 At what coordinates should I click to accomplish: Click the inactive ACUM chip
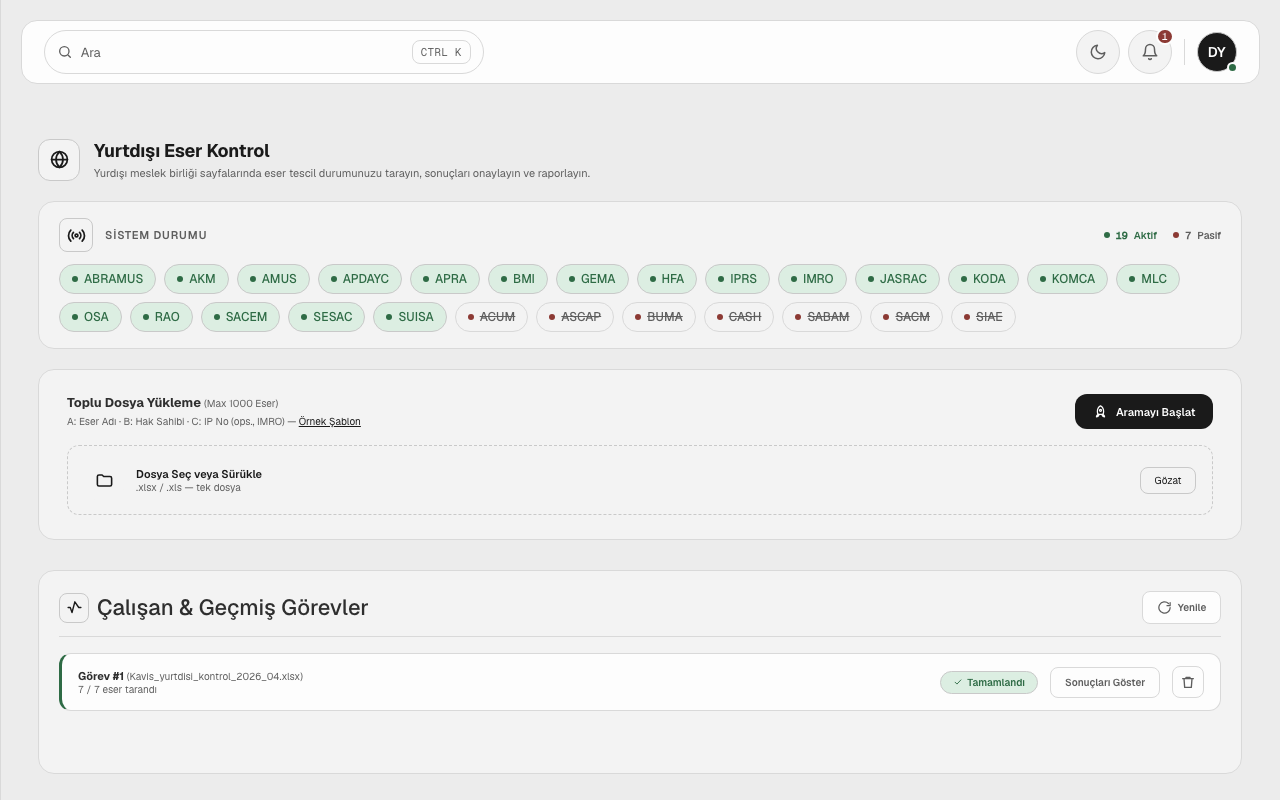[491, 317]
